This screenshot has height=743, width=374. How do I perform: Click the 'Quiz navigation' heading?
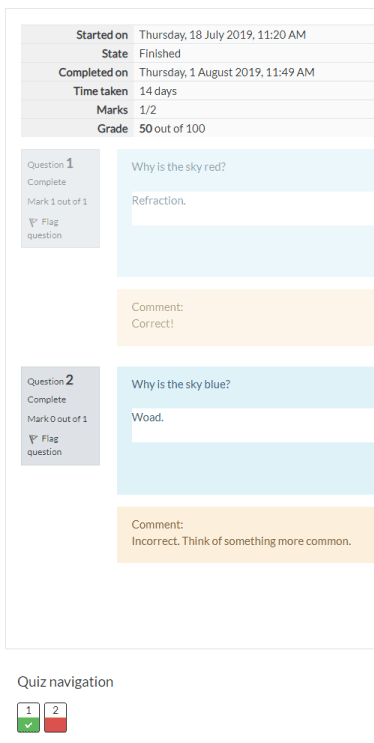(65, 682)
